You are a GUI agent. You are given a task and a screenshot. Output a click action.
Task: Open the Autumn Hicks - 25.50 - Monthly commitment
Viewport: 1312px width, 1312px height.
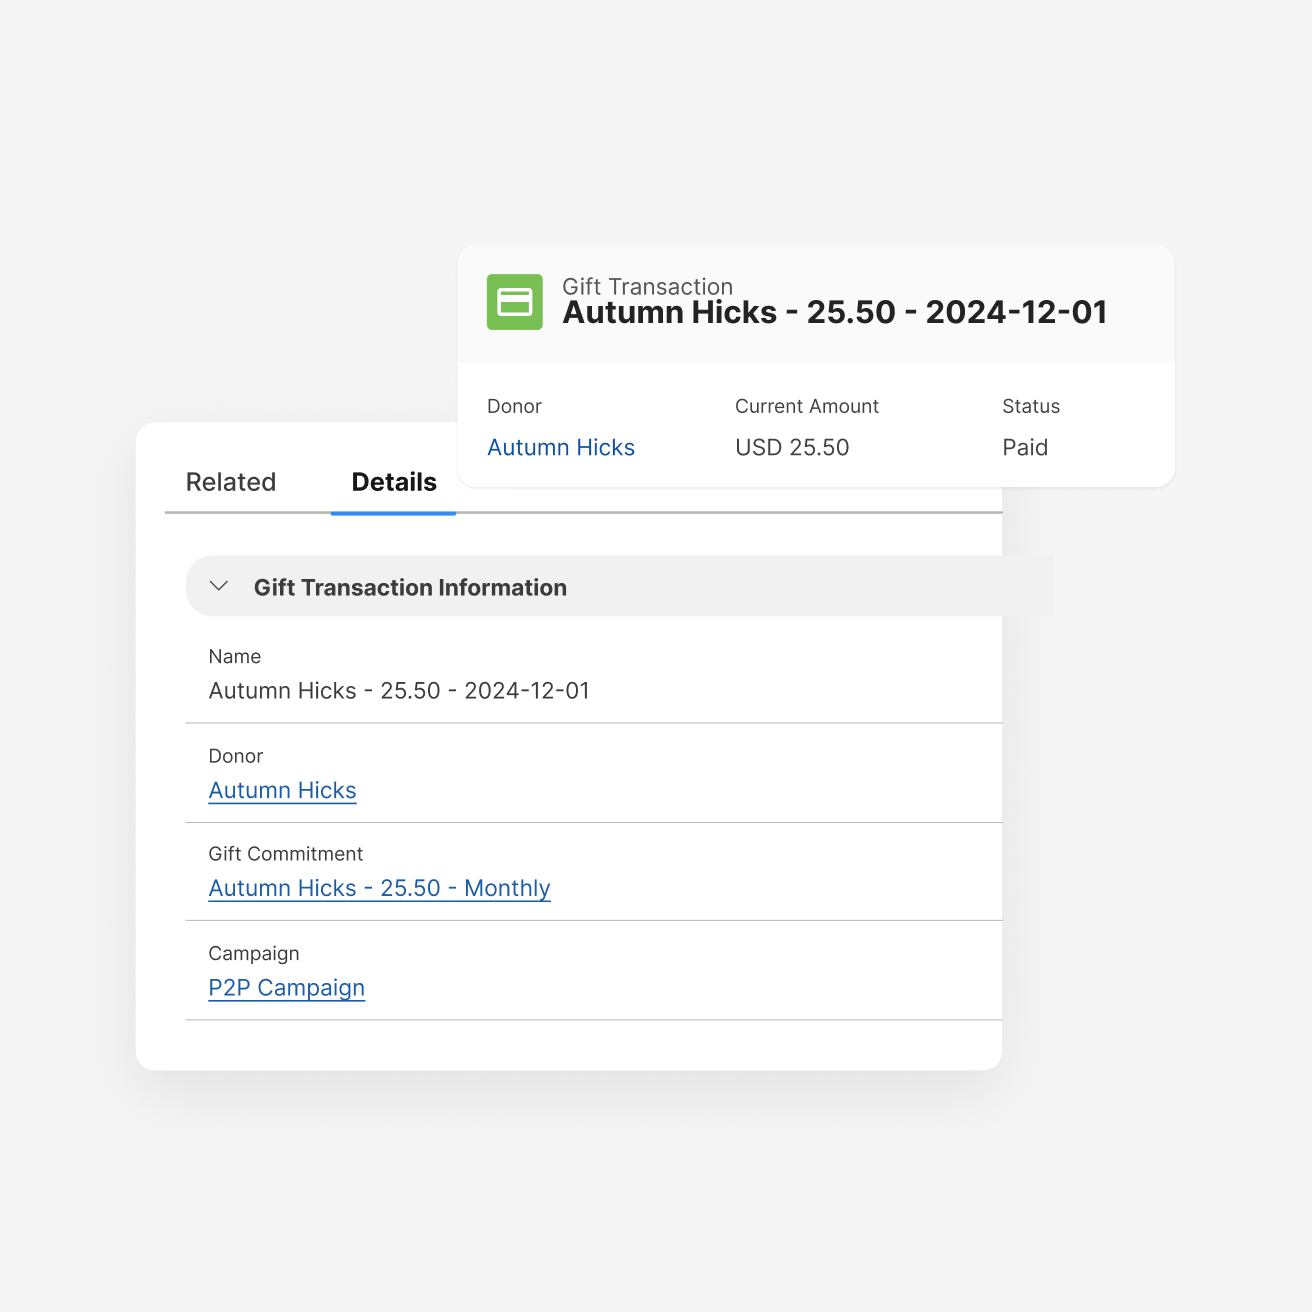click(x=379, y=888)
